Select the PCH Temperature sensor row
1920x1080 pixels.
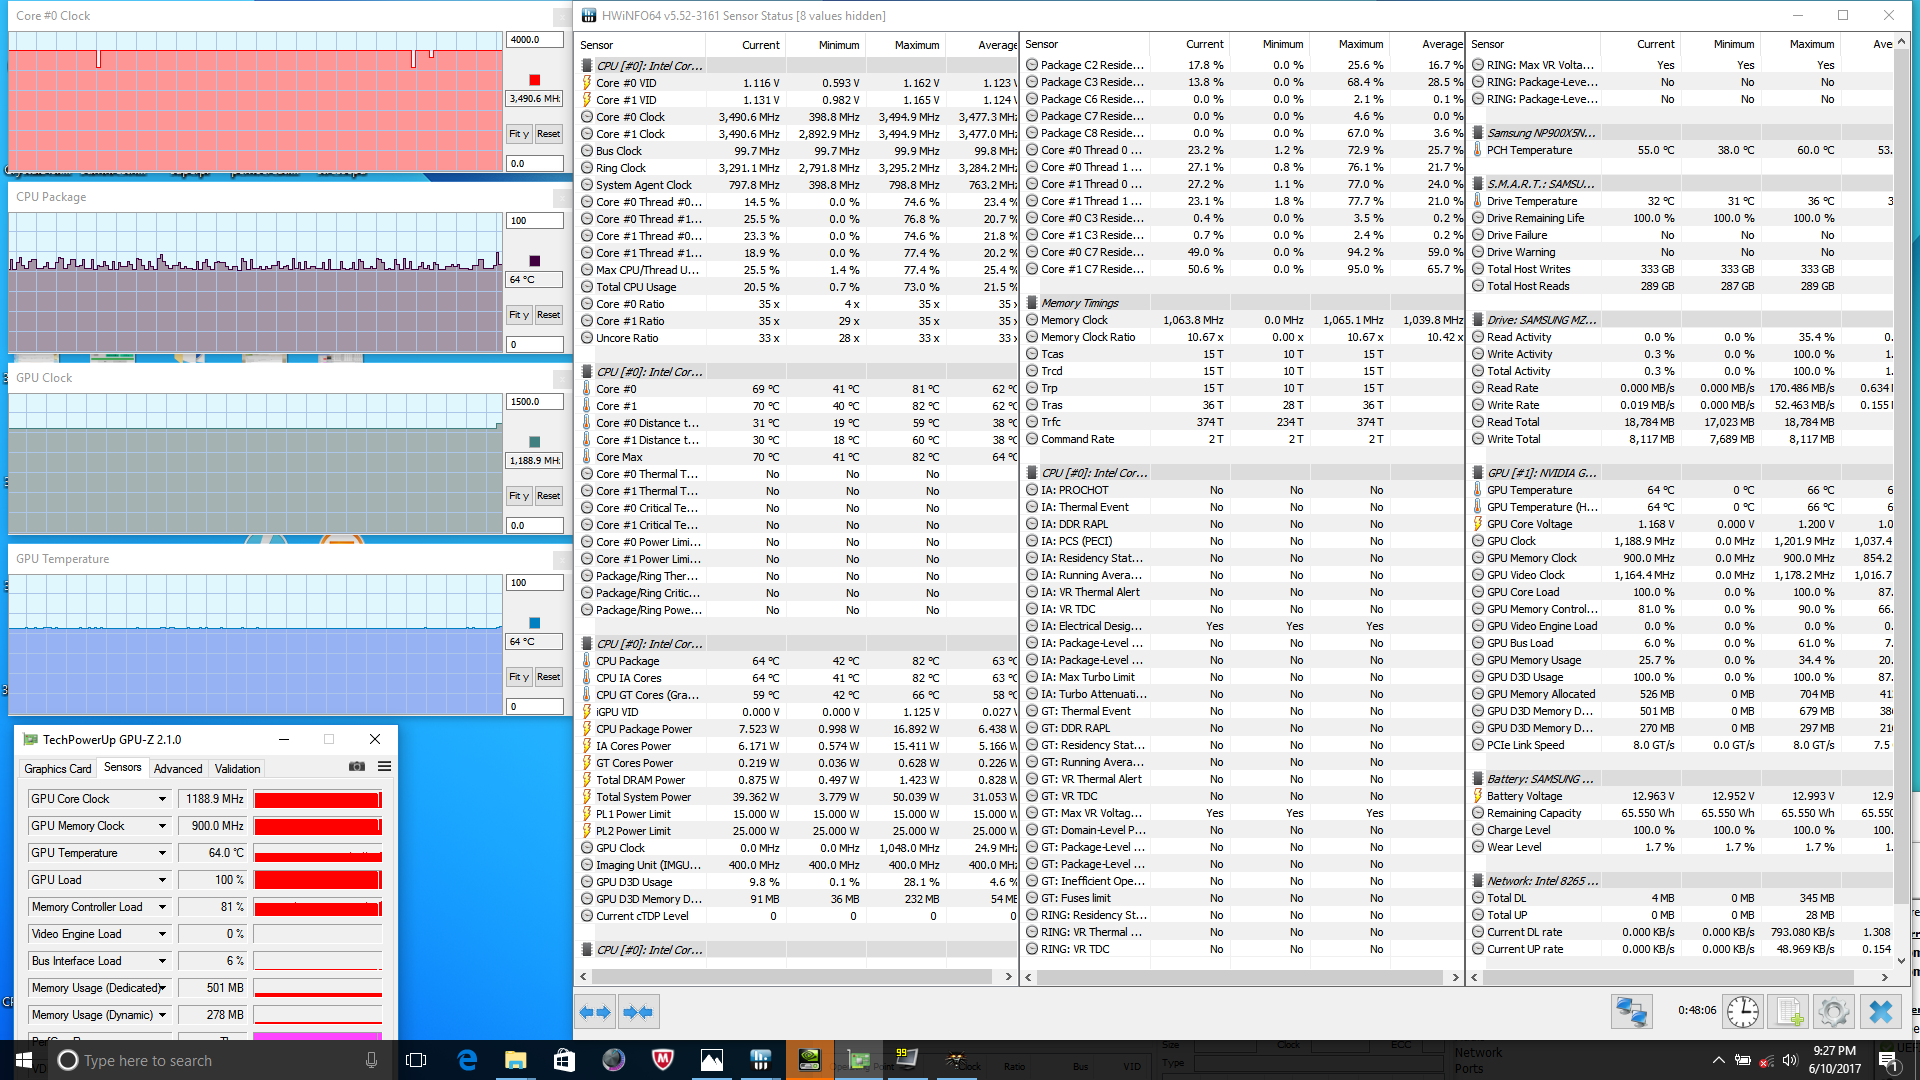(1682, 150)
